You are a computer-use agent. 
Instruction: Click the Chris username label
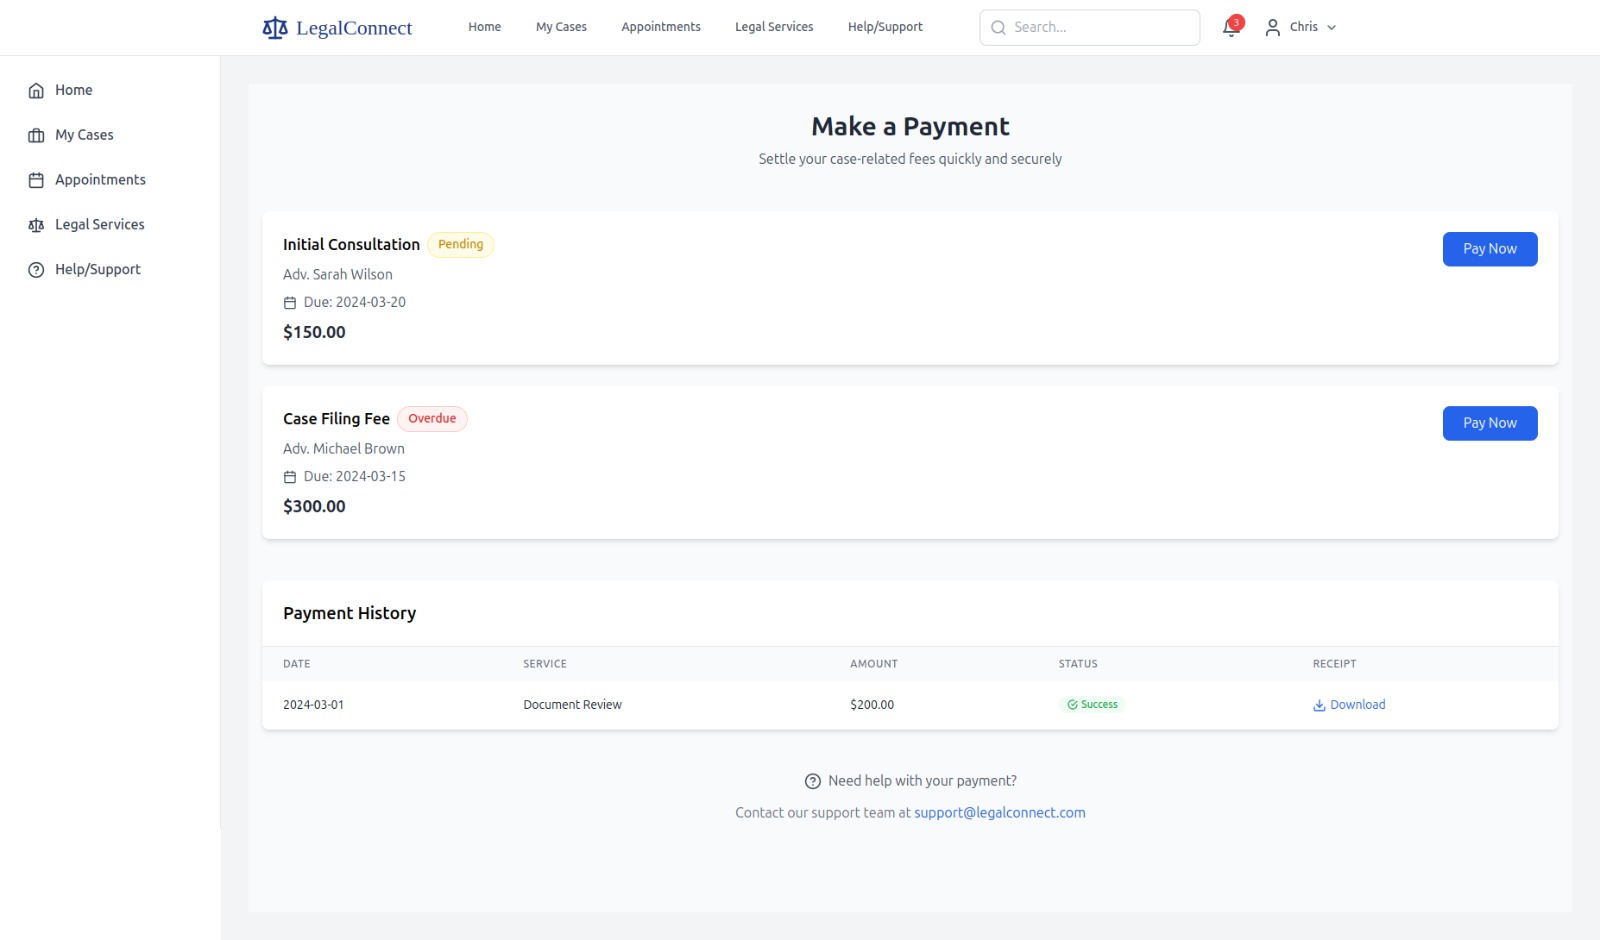pyautogui.click(x=1304, y=27)
